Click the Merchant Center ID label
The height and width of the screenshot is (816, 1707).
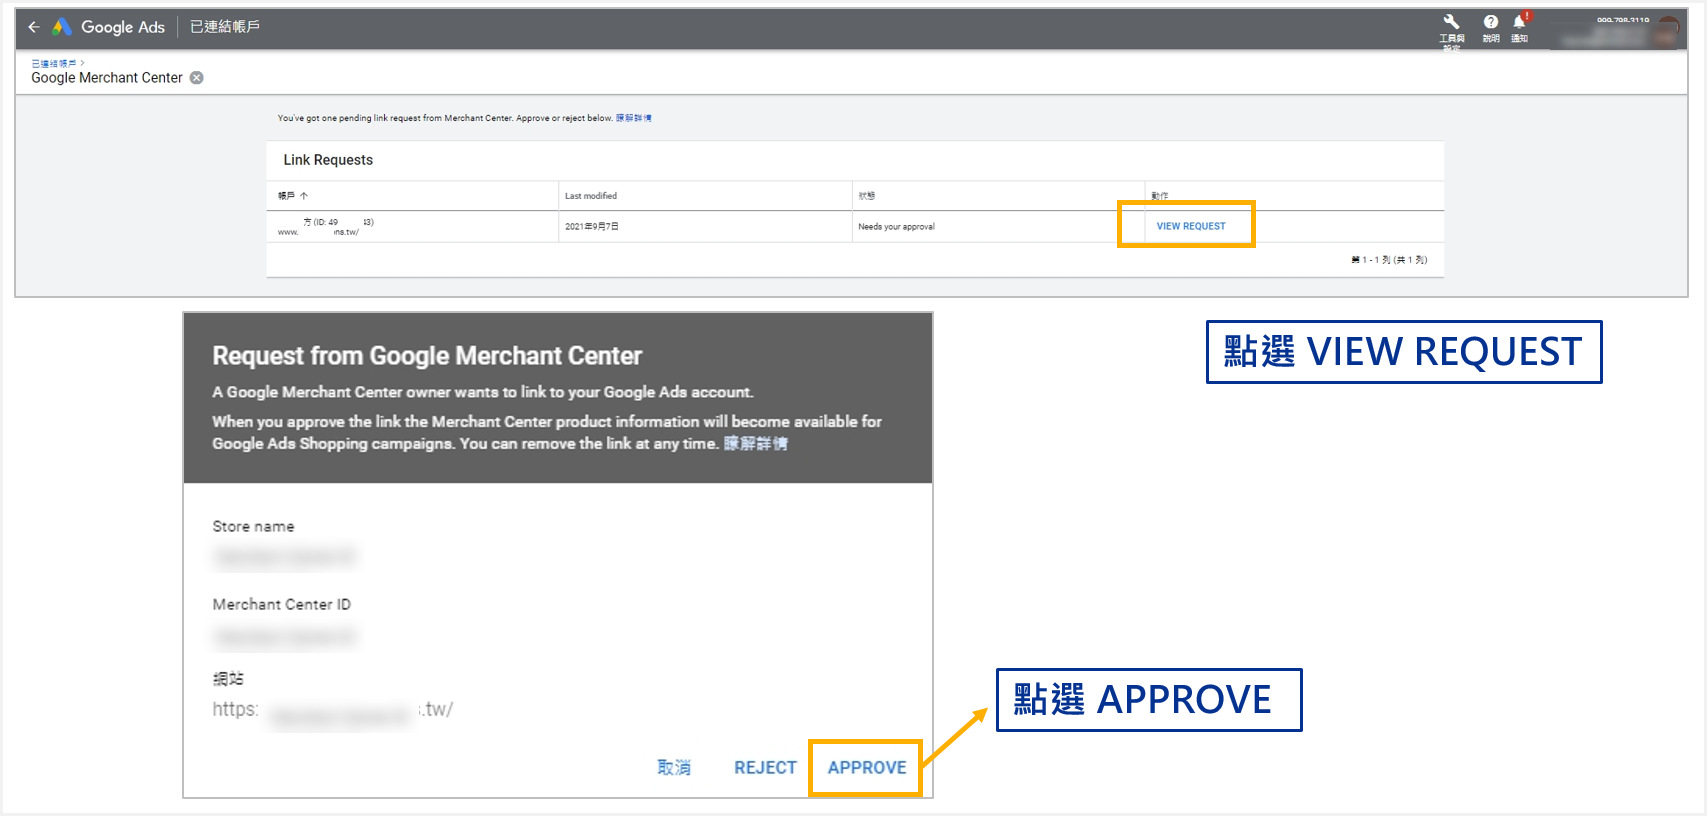coord(282,605)
